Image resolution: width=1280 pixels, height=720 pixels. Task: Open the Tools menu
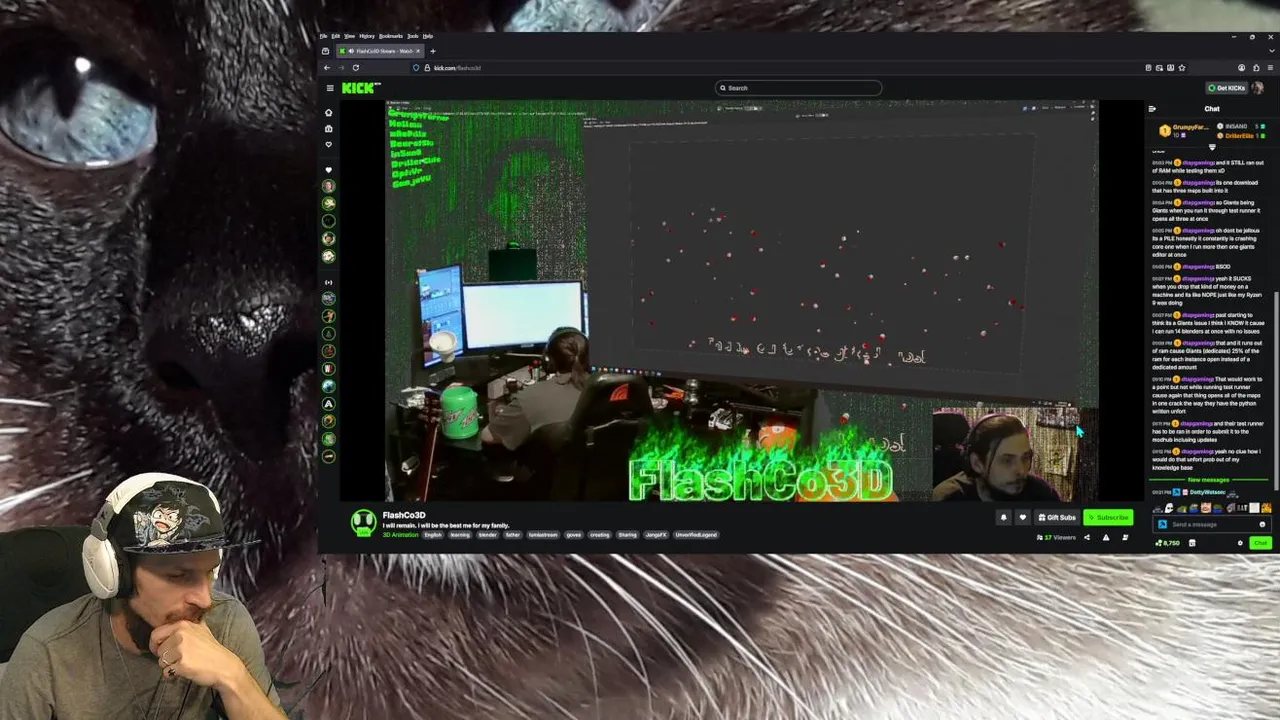[x=412, y=36]
